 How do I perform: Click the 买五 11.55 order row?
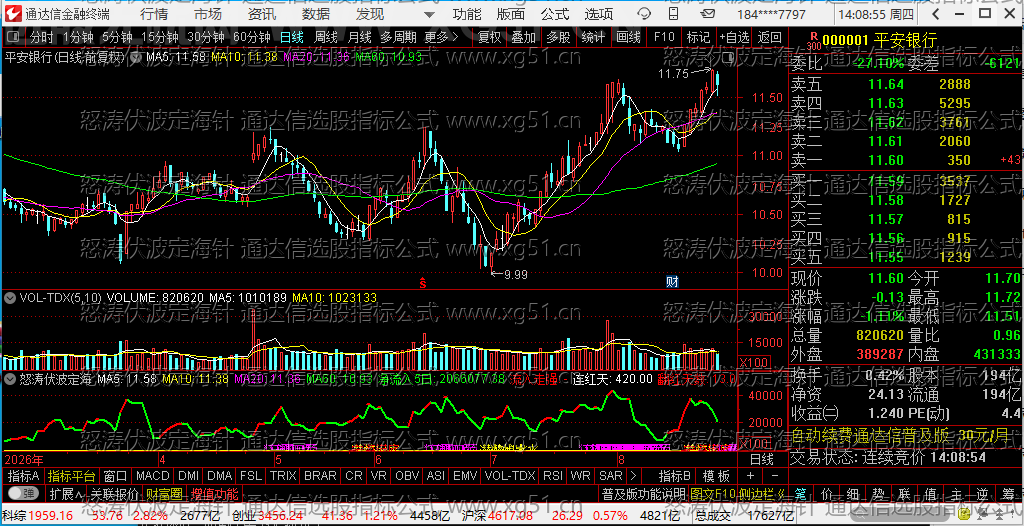coord(906,257)
